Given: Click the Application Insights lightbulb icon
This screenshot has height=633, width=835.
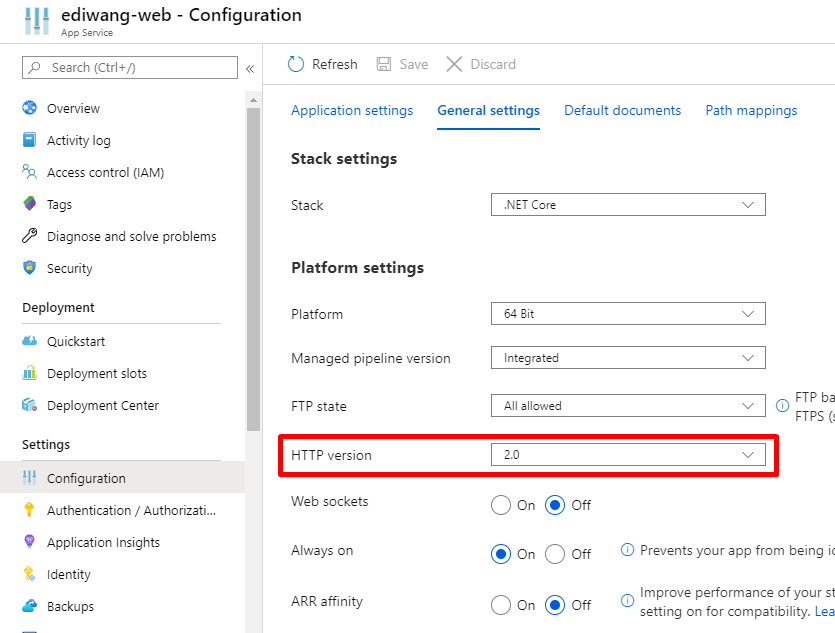Looking at the screenshot, I should point(30,542).
